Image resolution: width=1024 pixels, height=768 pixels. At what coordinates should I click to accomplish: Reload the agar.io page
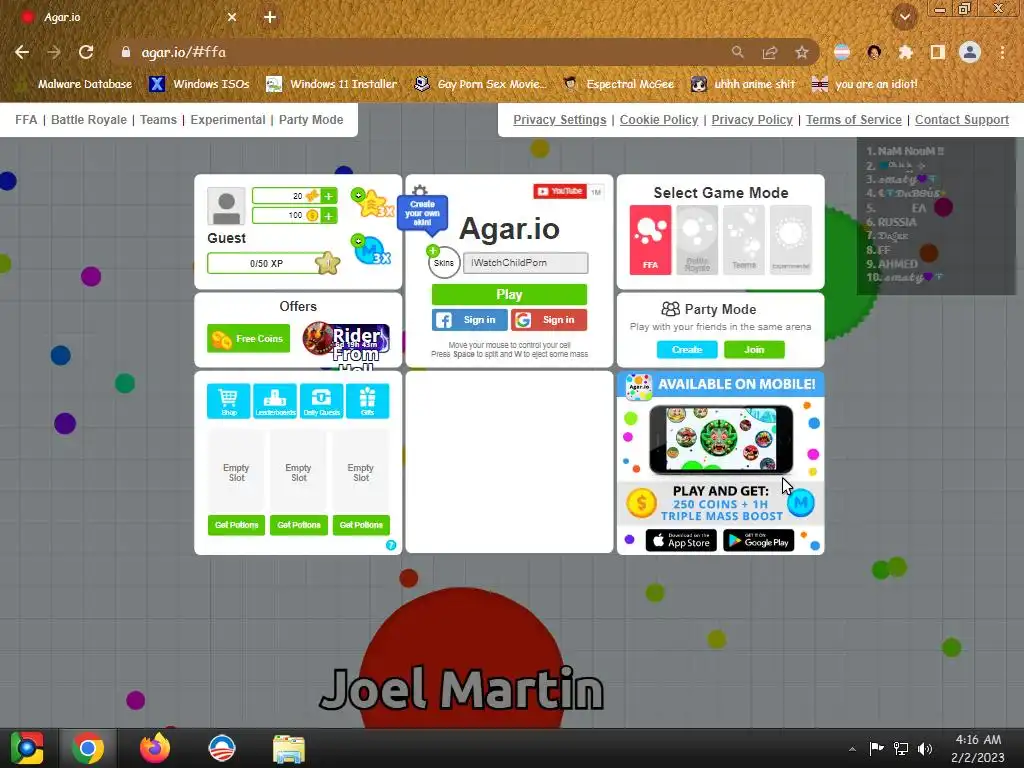(x=86, y=52)
